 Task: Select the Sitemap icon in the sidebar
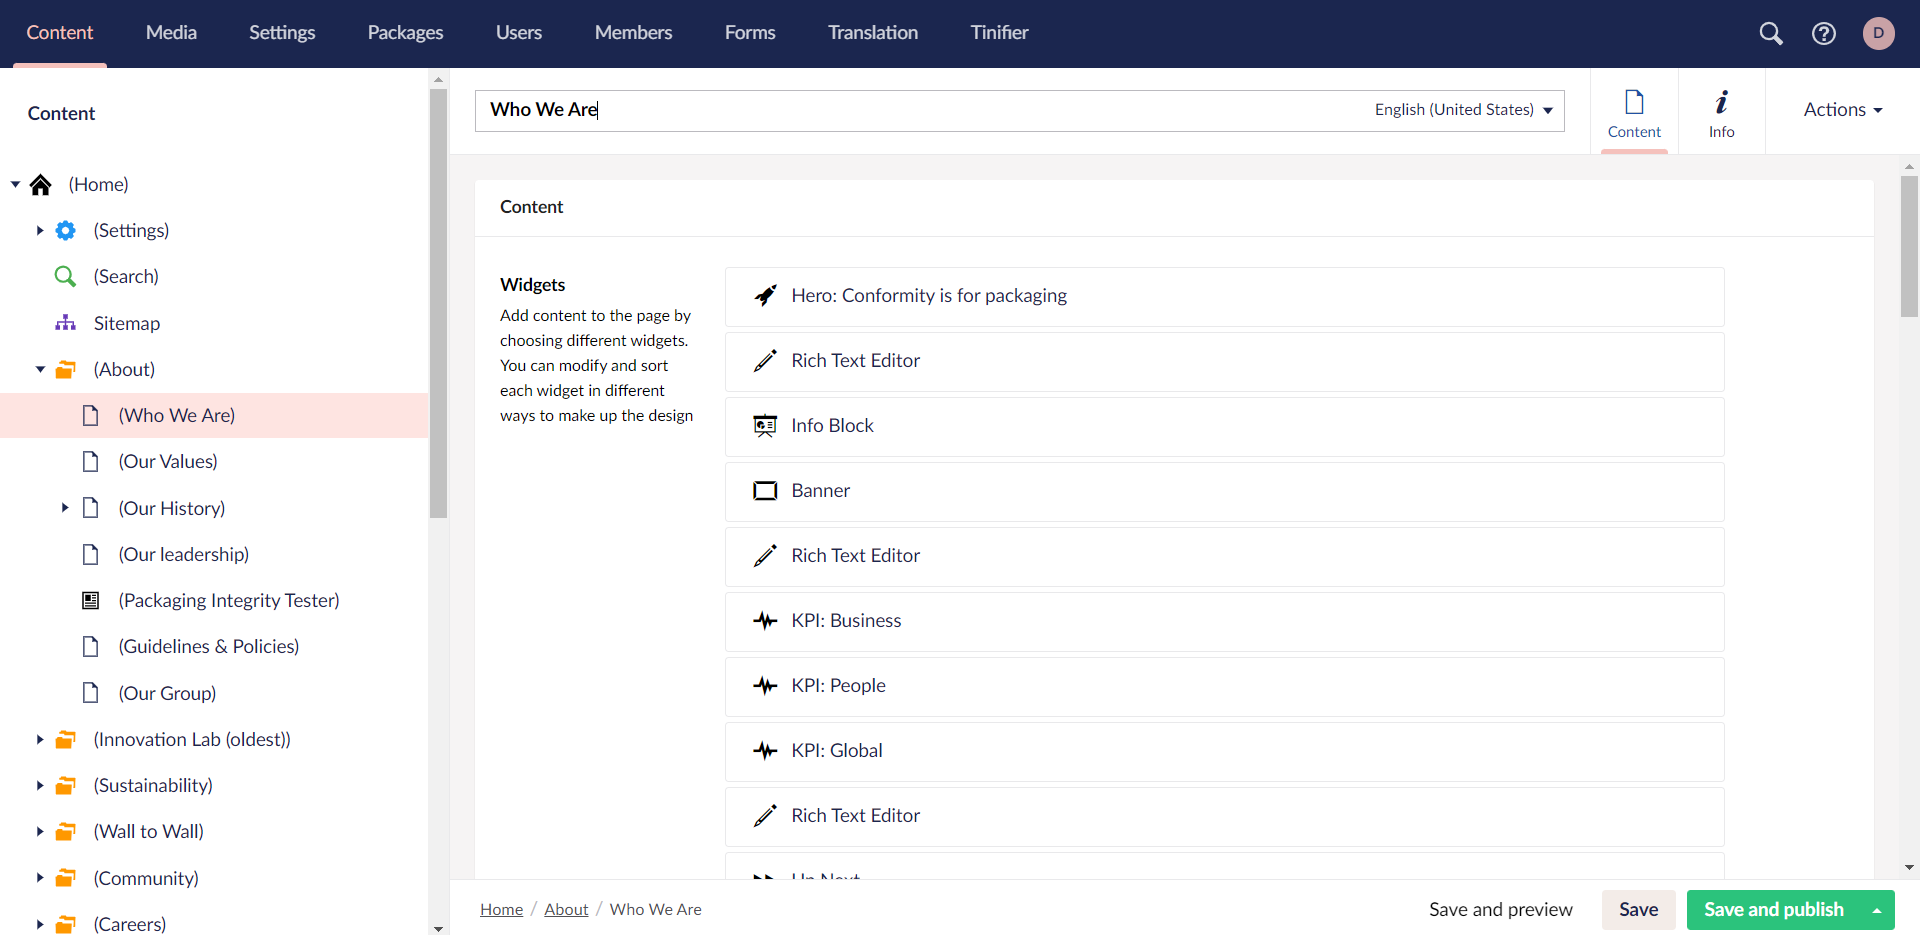pyautogui.click(x=65, y=322)
